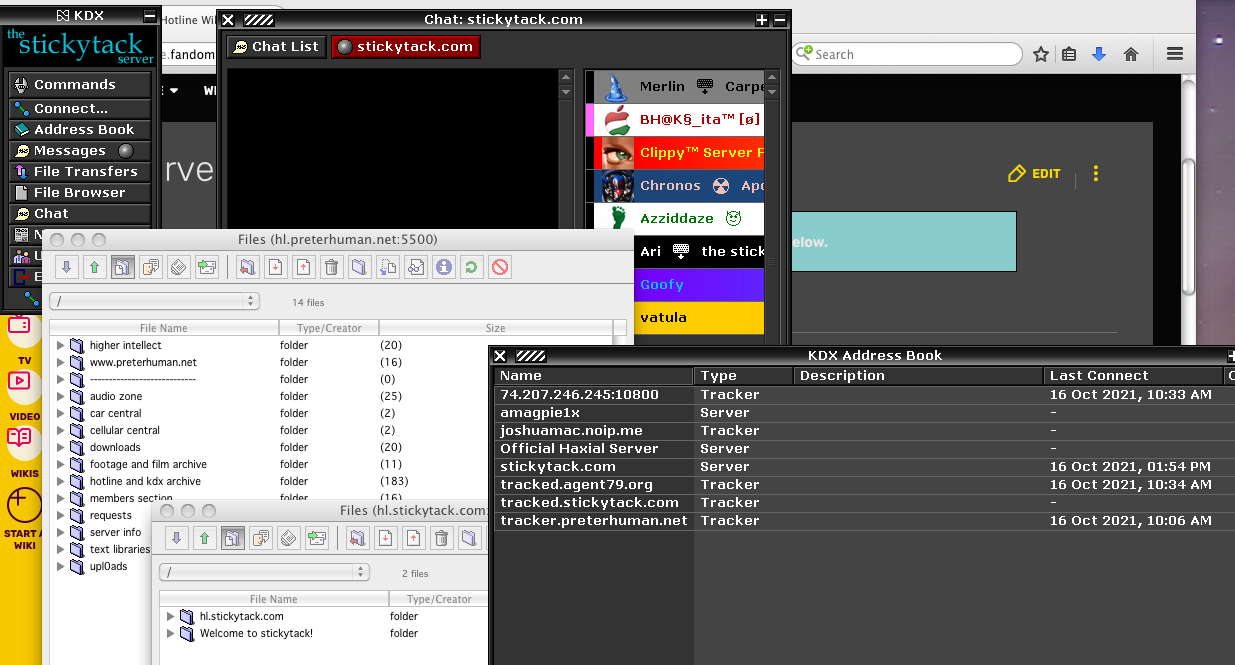Screen dimensions: 1235x665
Task: Open the browser hamburger menu
Action: tap(1175, 54)
